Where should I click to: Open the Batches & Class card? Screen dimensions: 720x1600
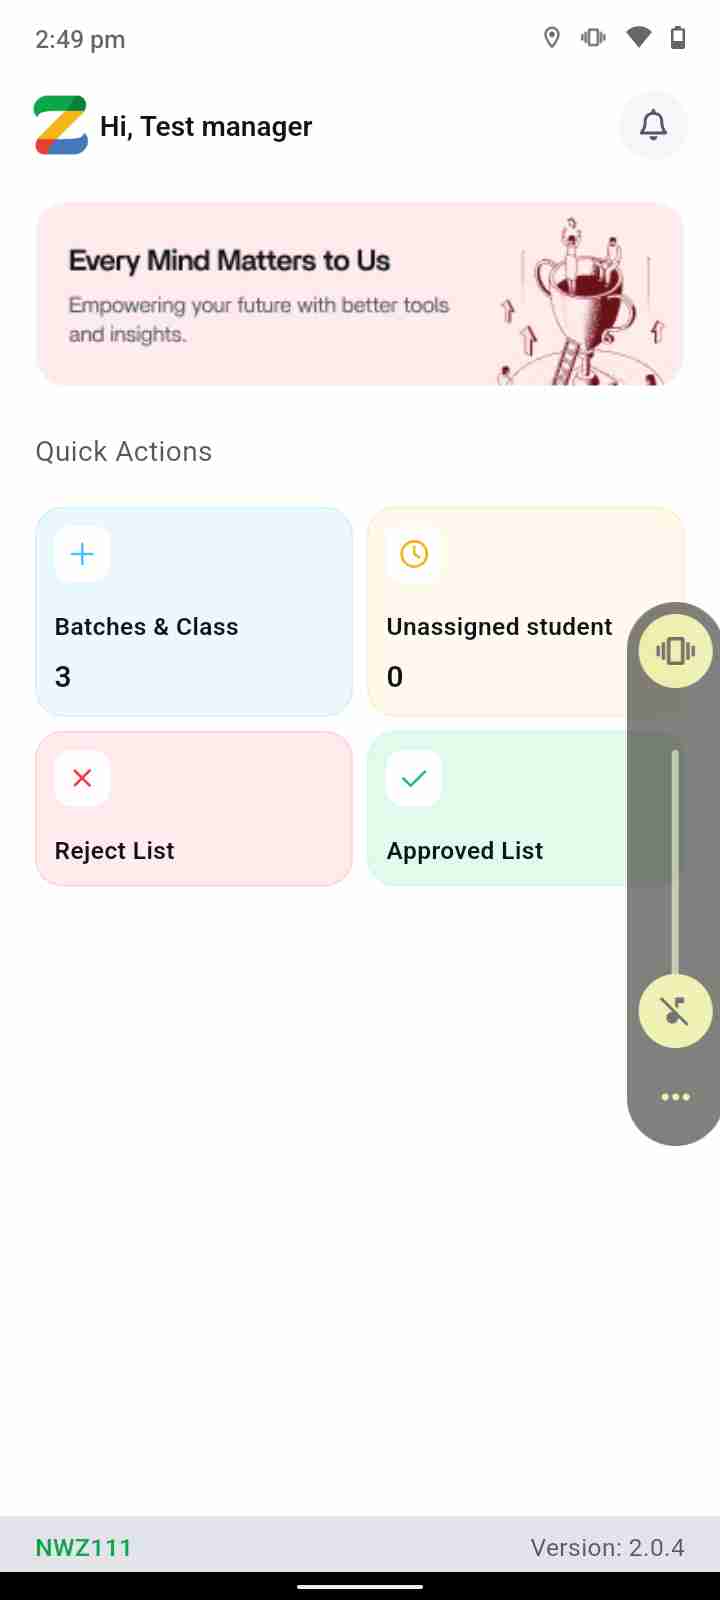click(194, 640)
